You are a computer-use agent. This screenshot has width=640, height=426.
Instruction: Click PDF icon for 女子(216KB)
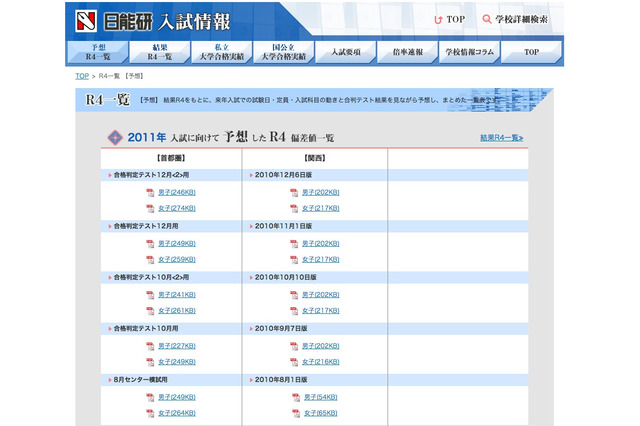(294, 362)
